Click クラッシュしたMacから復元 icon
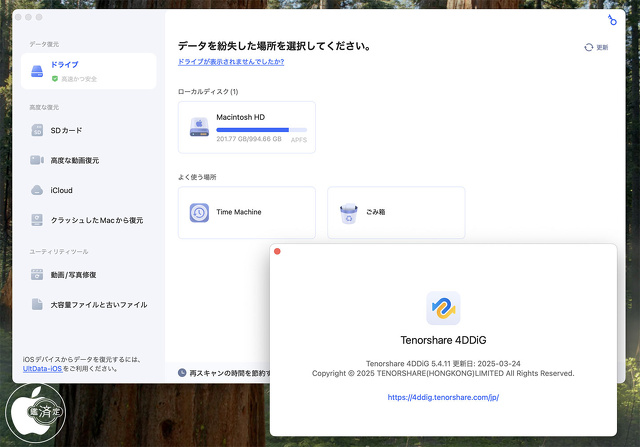Viewport: 640px width, 447px height. [37, 220]
